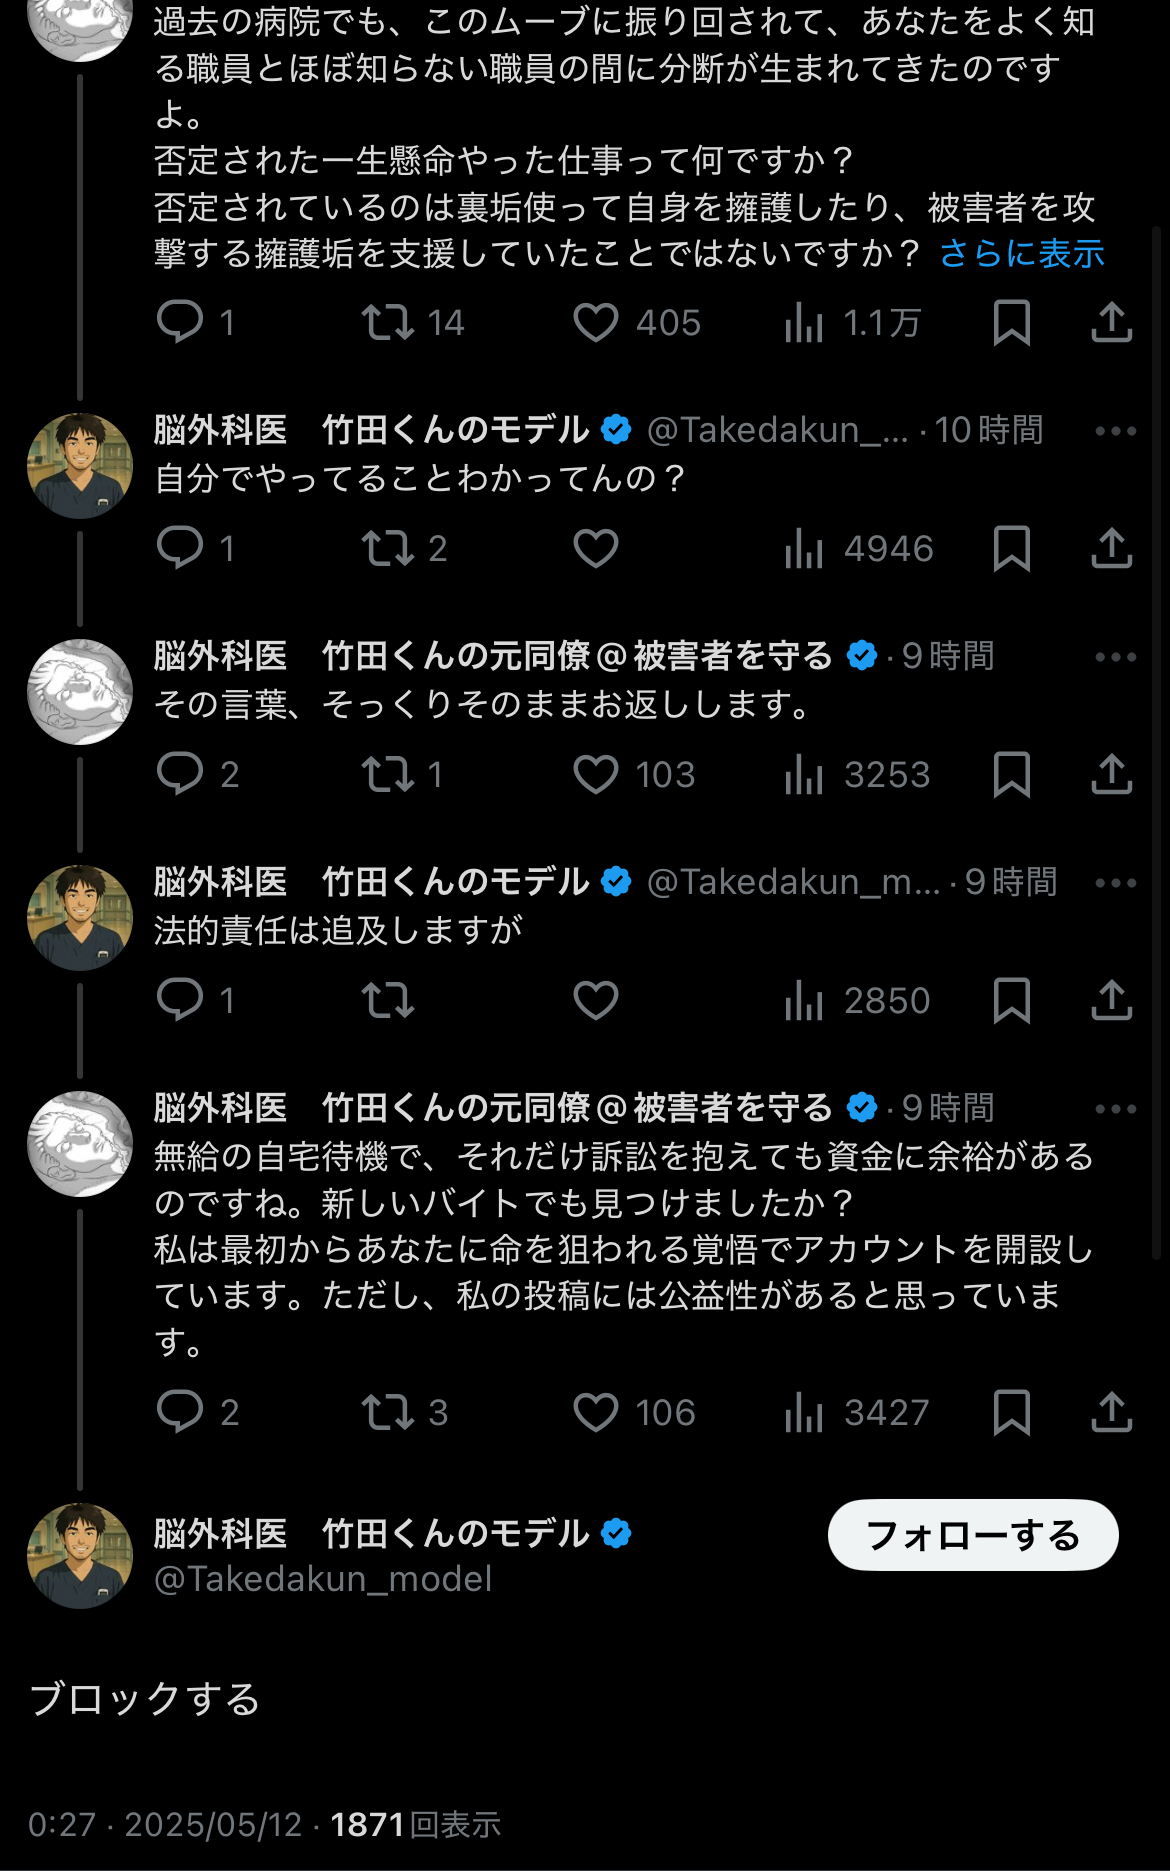Bookmark the tweet with 4946 views
This screenshot has height=1871, width=1170.
[1011, 549]
